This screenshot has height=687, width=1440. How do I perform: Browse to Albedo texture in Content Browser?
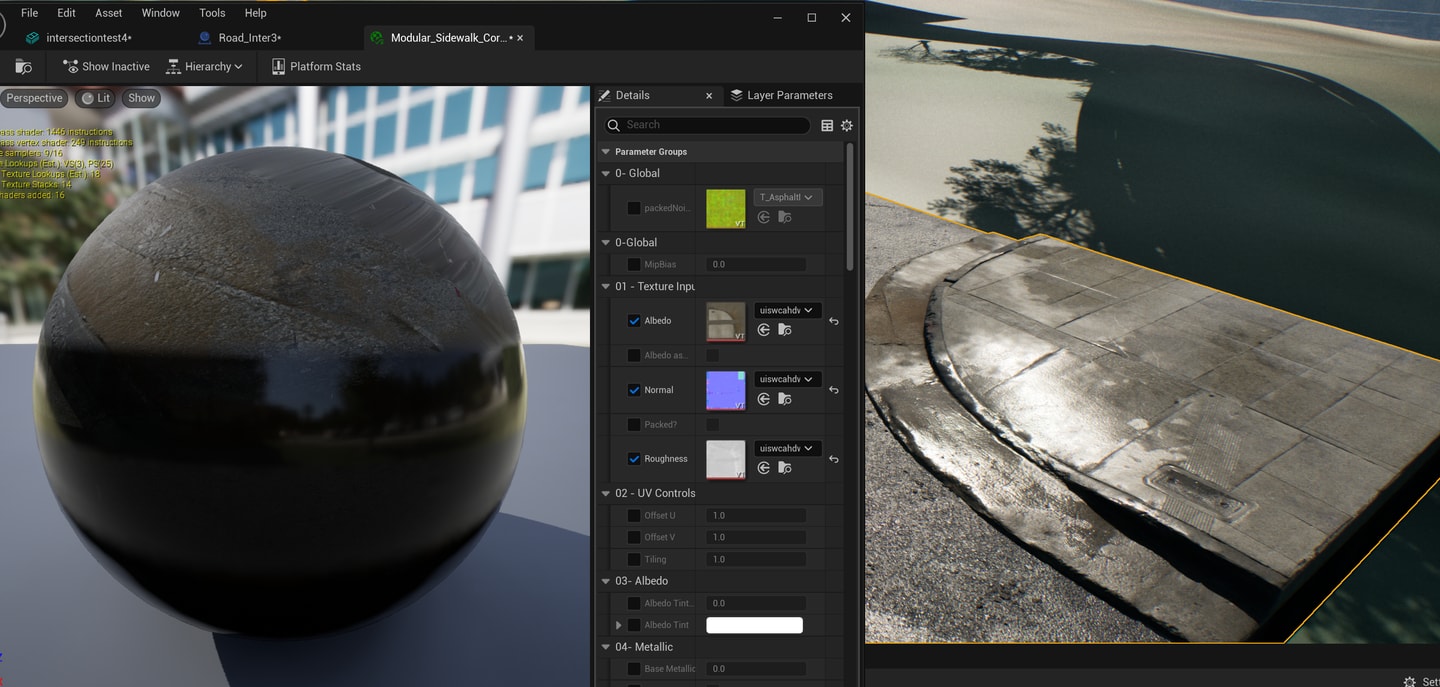tap(785, 330)
